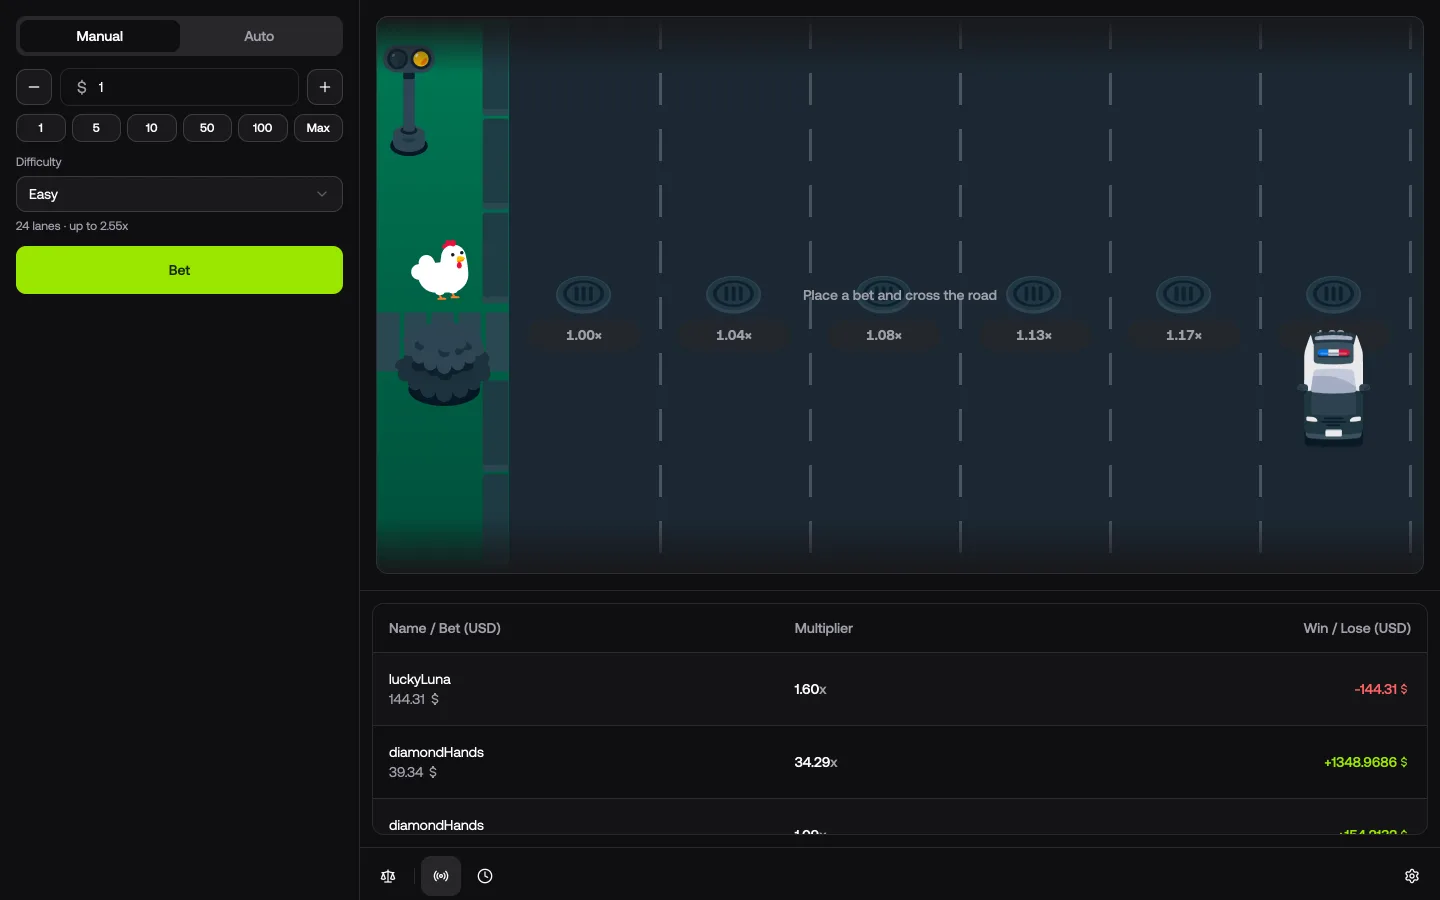Click the manhole above 1.17x
1440x900 pixels.
coord(1184,294)
